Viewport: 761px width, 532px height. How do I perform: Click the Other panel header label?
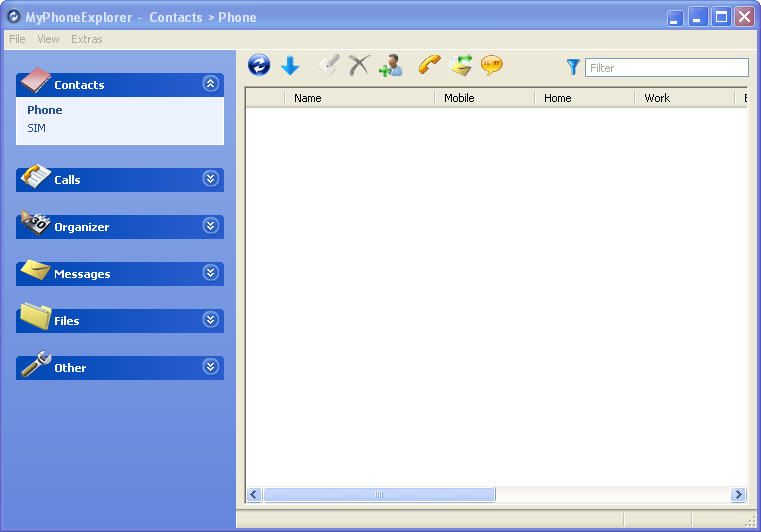(70, 368)
